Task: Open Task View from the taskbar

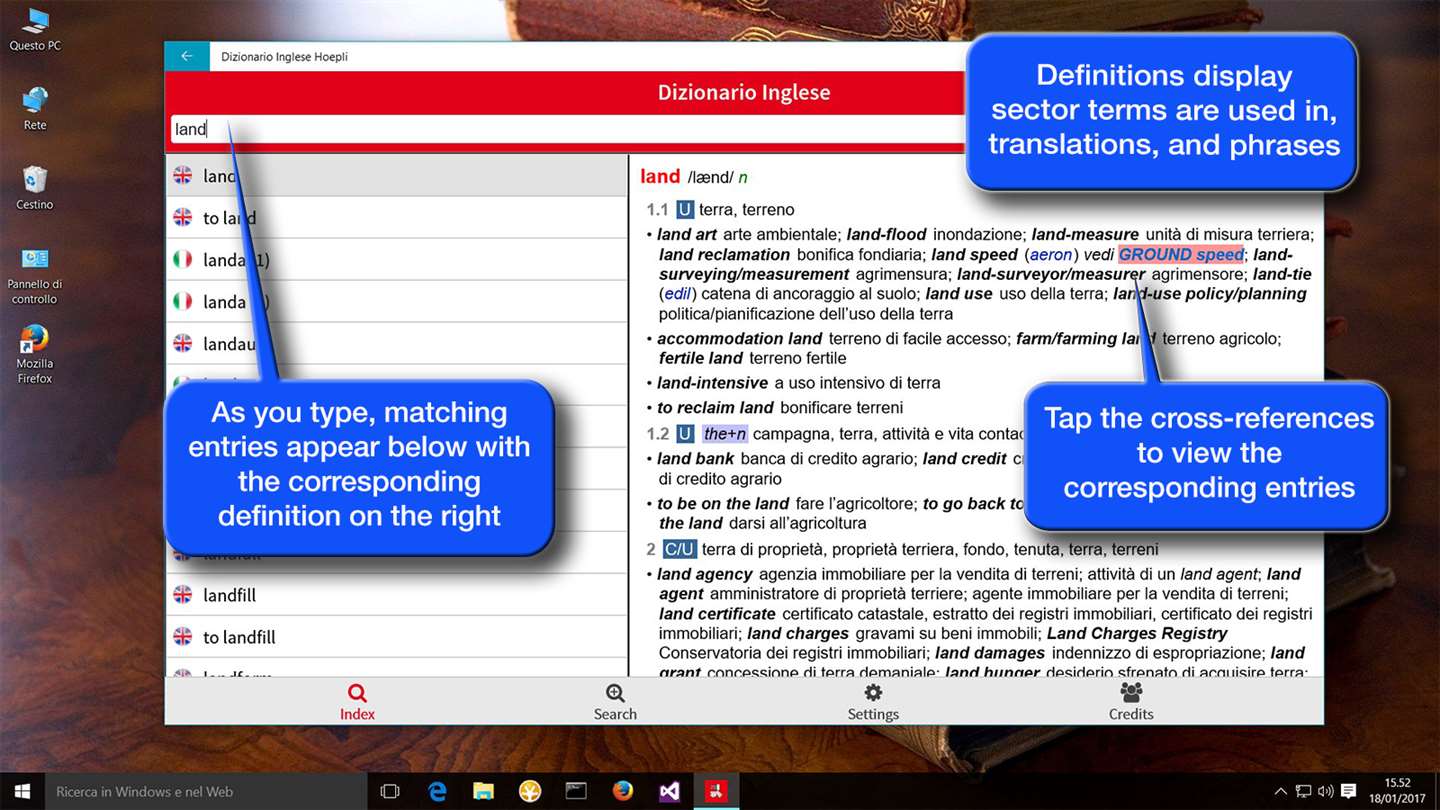Action: tap(390, 791)
